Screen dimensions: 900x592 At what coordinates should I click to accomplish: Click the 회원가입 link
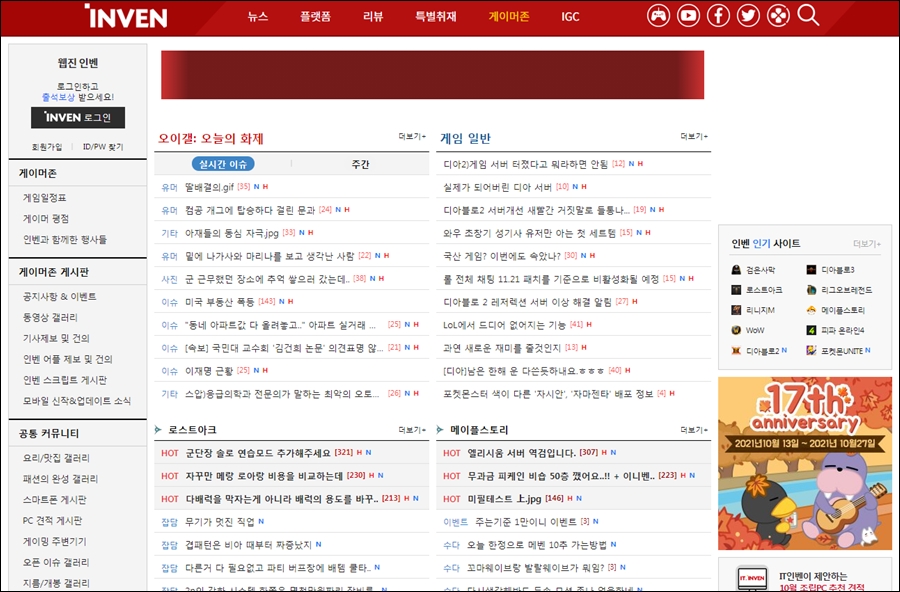tap(47, 147)
